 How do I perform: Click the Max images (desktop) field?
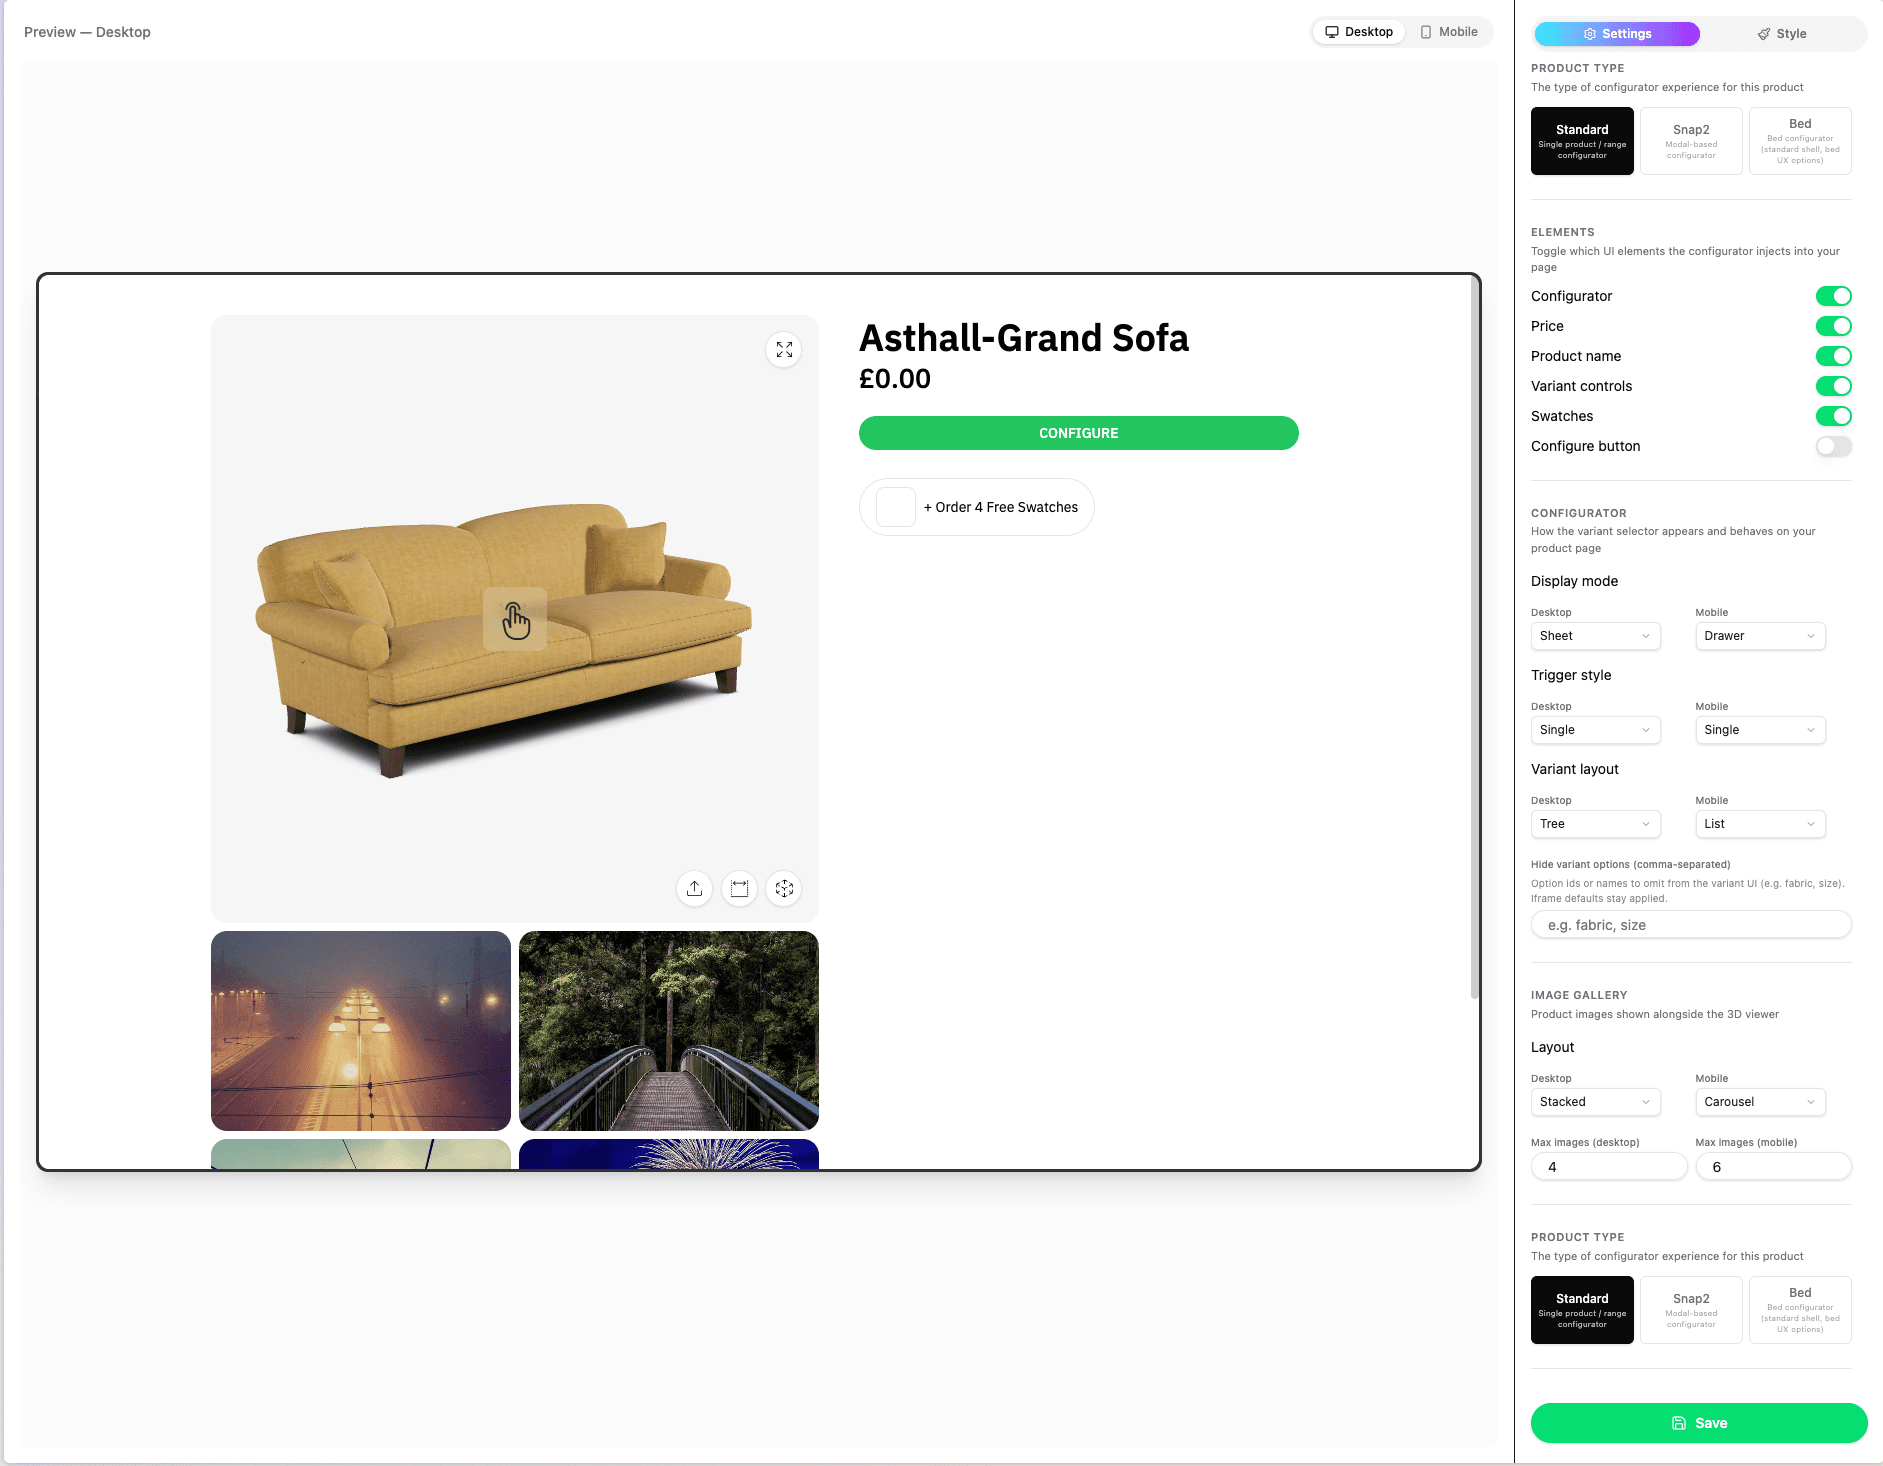point(1609,1167)
